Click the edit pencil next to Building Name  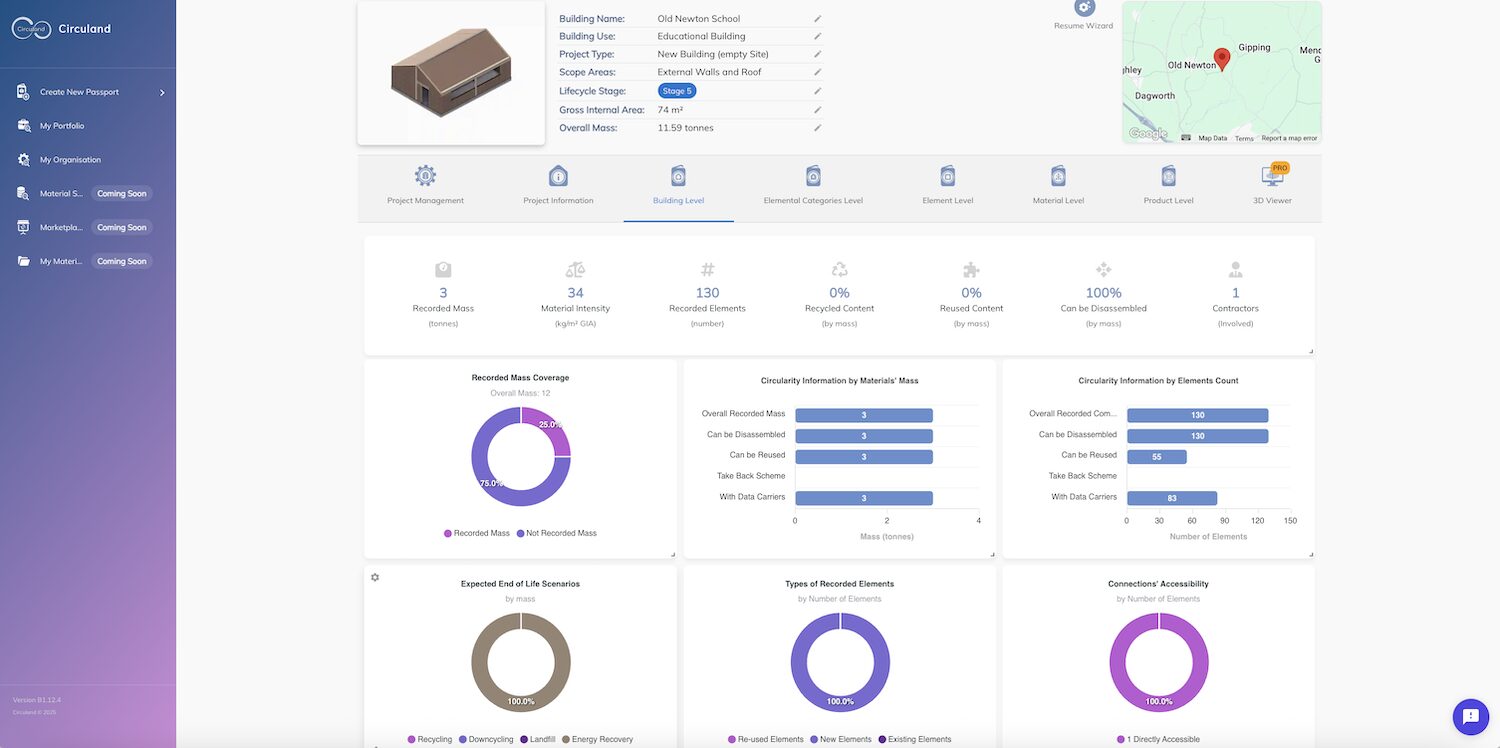click(x=817, y=19)
